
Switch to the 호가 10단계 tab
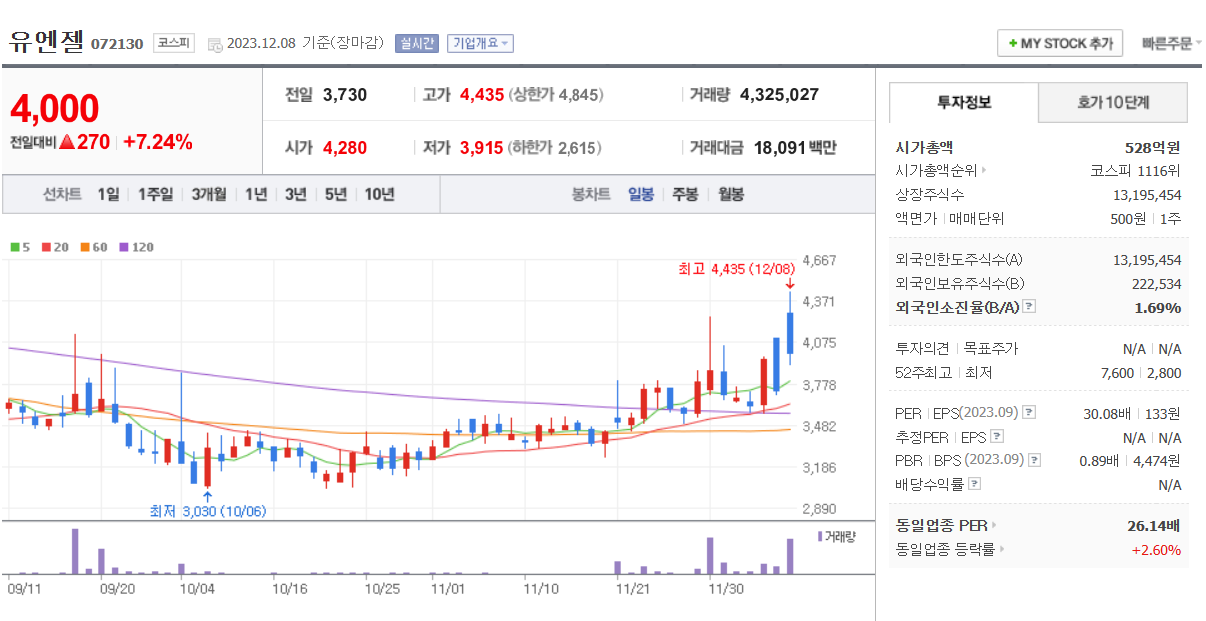pyautogui.click(x=1113, y=102)
